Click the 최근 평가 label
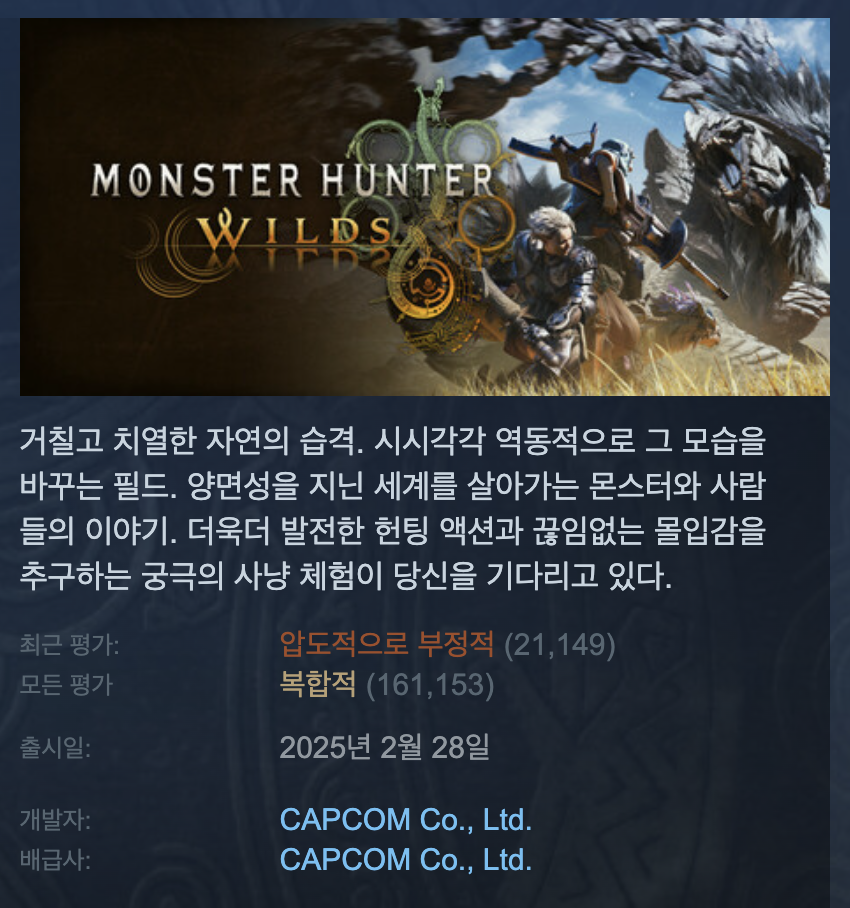Image resolution: width=850 pixels, height=908 pixels. pos(69,645)
